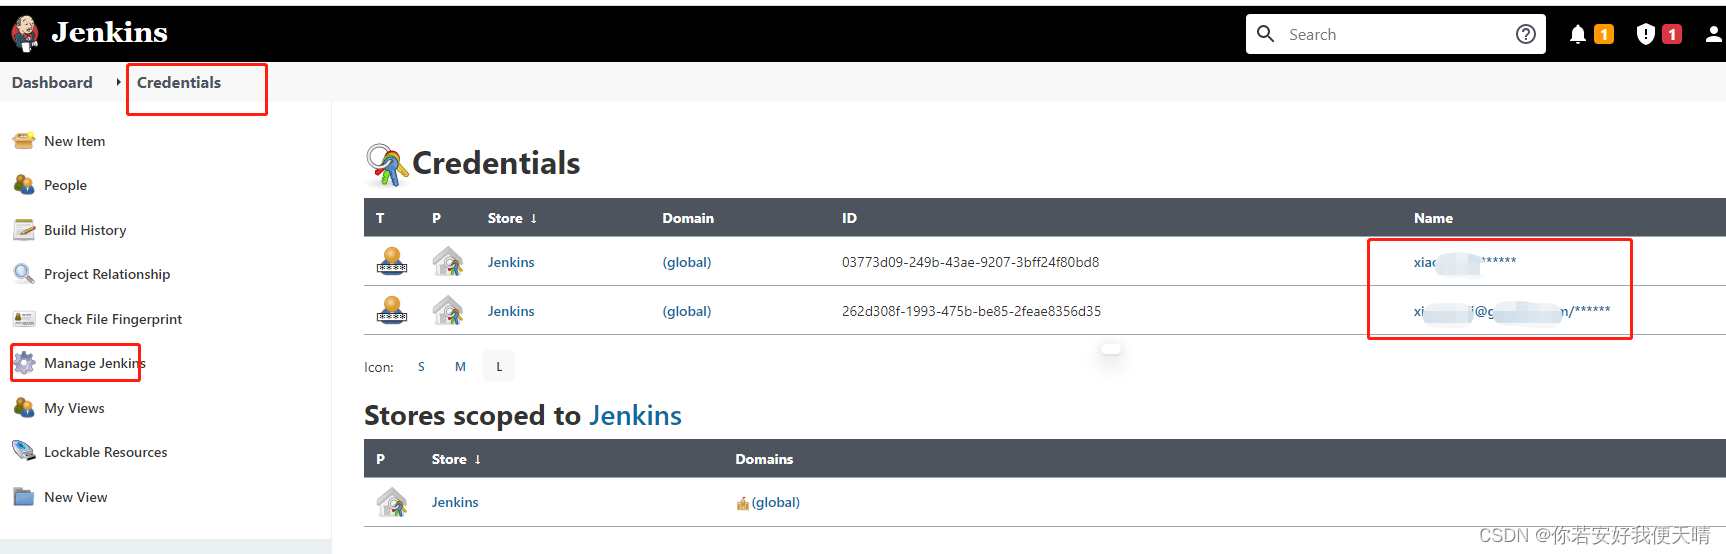Click Credentials breadcrumb link
This screenshot has width=1726, height=554.
tap(179, 82)
